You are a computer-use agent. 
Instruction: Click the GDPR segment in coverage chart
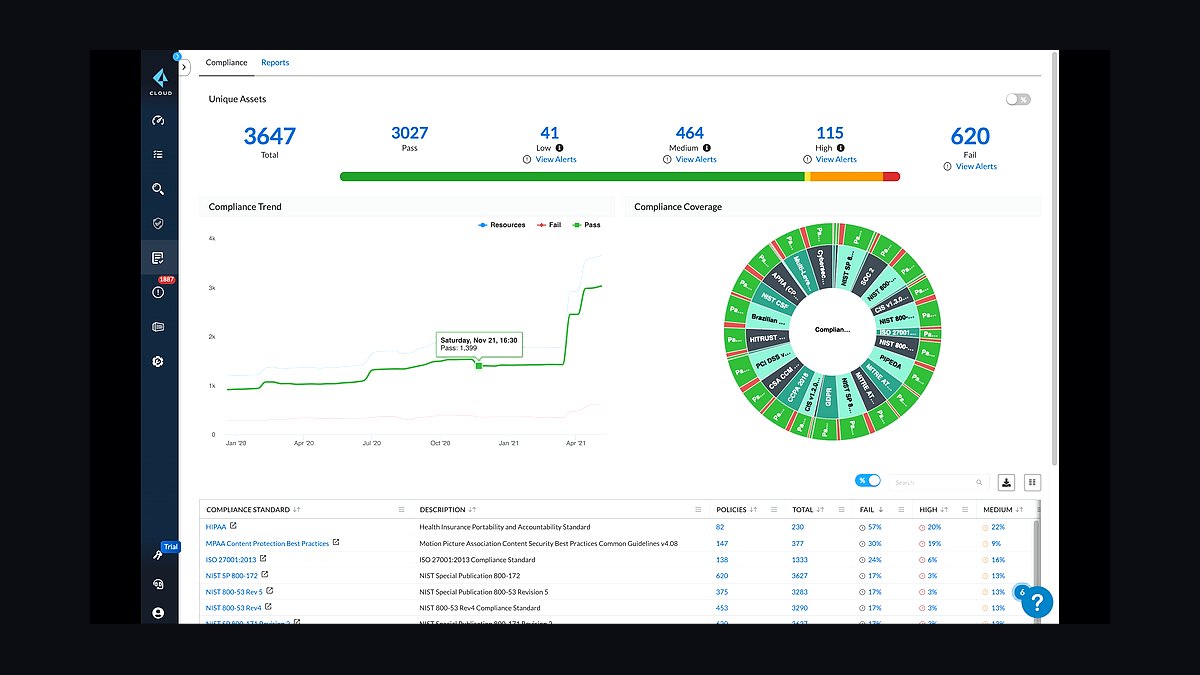pyautogui.click(x=828, y=397)
